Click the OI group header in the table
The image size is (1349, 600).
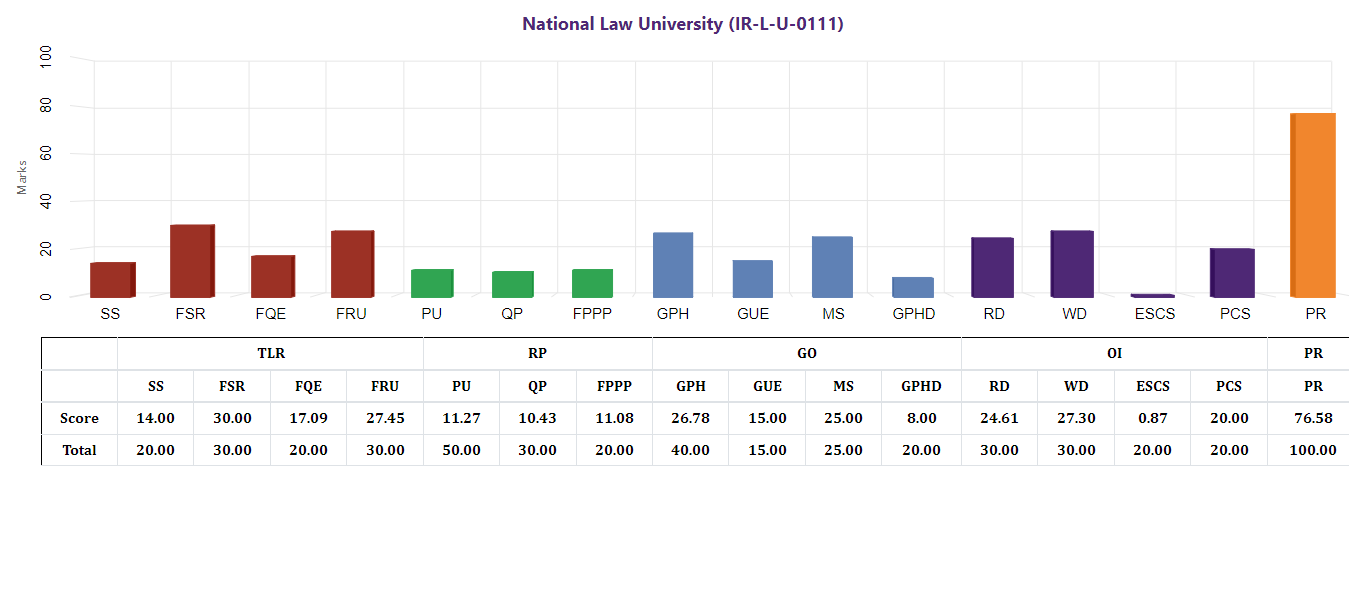[1114, 354]
